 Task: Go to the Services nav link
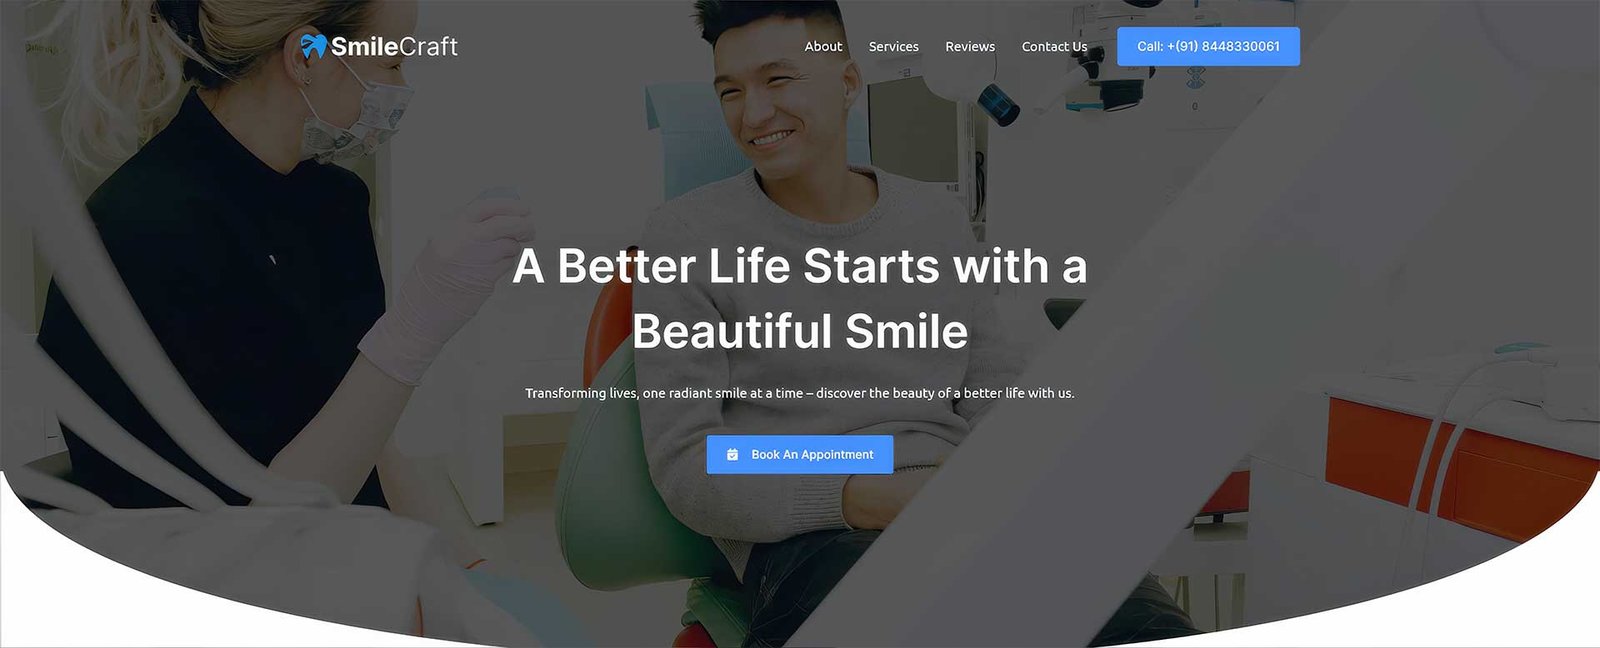click(x=893, y=46)
